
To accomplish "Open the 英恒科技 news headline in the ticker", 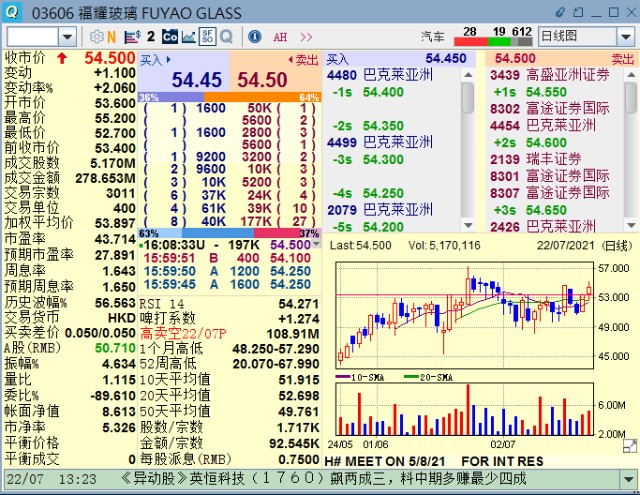I will coord(323,478).
